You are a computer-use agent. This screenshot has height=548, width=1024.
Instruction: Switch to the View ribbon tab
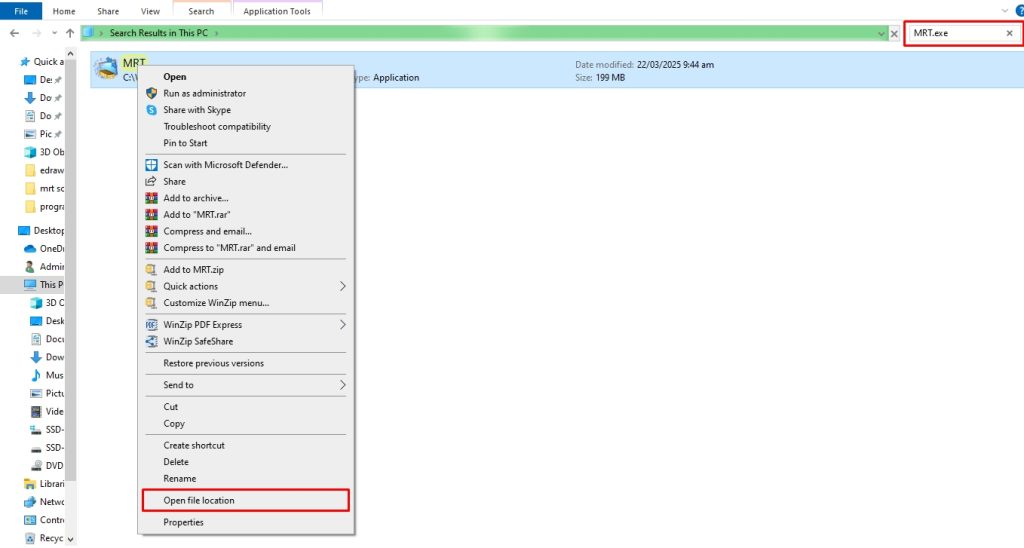point(150,11)
